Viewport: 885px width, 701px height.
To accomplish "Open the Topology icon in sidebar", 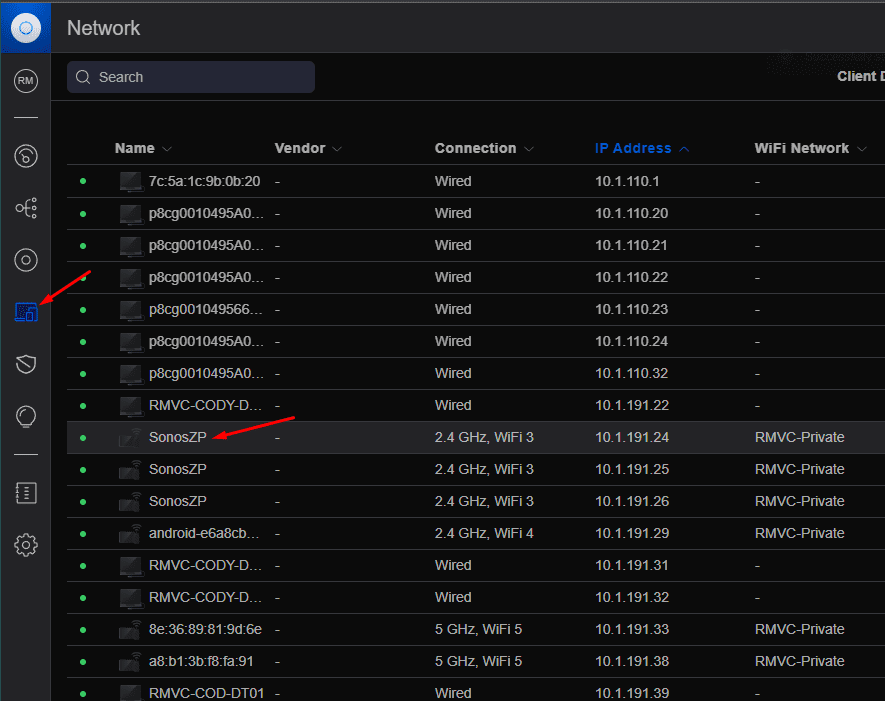I will pyautogui.click(x=26, y=208).
